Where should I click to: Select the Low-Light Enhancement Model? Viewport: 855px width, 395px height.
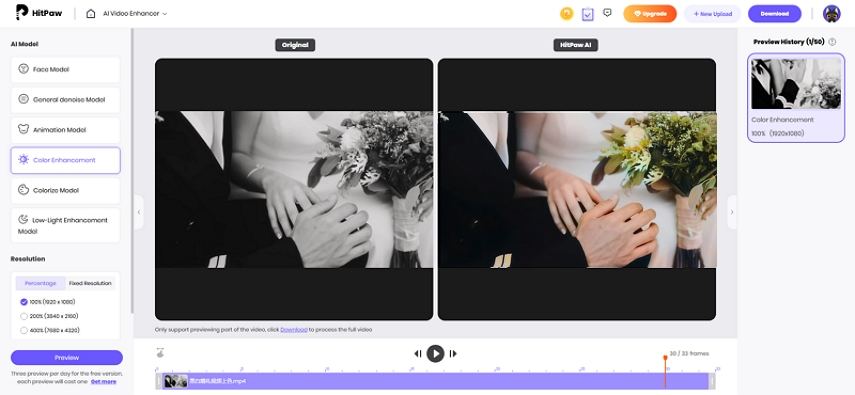(x=65, y=225)
